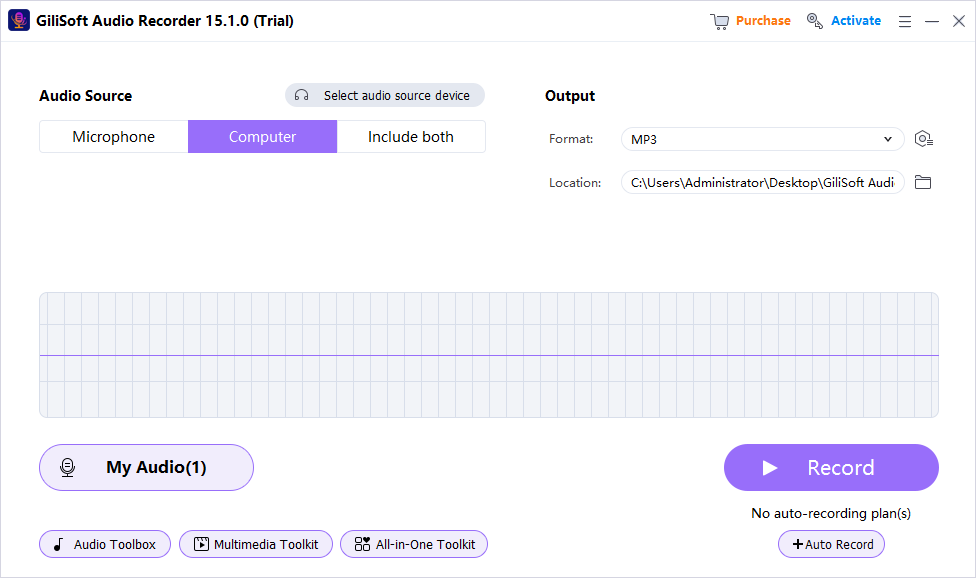
Task: Select Microphone as audio source
Action: point(114,137)
